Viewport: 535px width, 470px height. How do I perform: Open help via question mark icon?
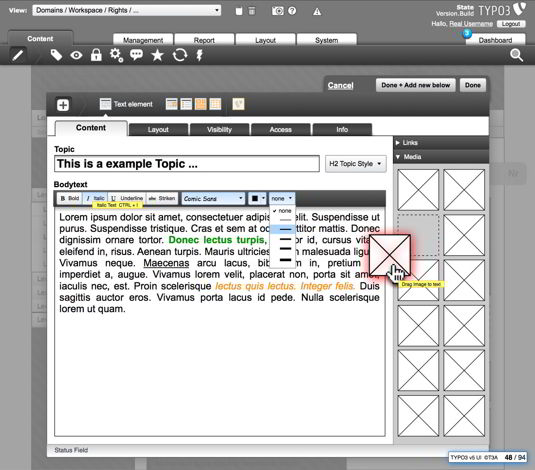tap(292, 11)
